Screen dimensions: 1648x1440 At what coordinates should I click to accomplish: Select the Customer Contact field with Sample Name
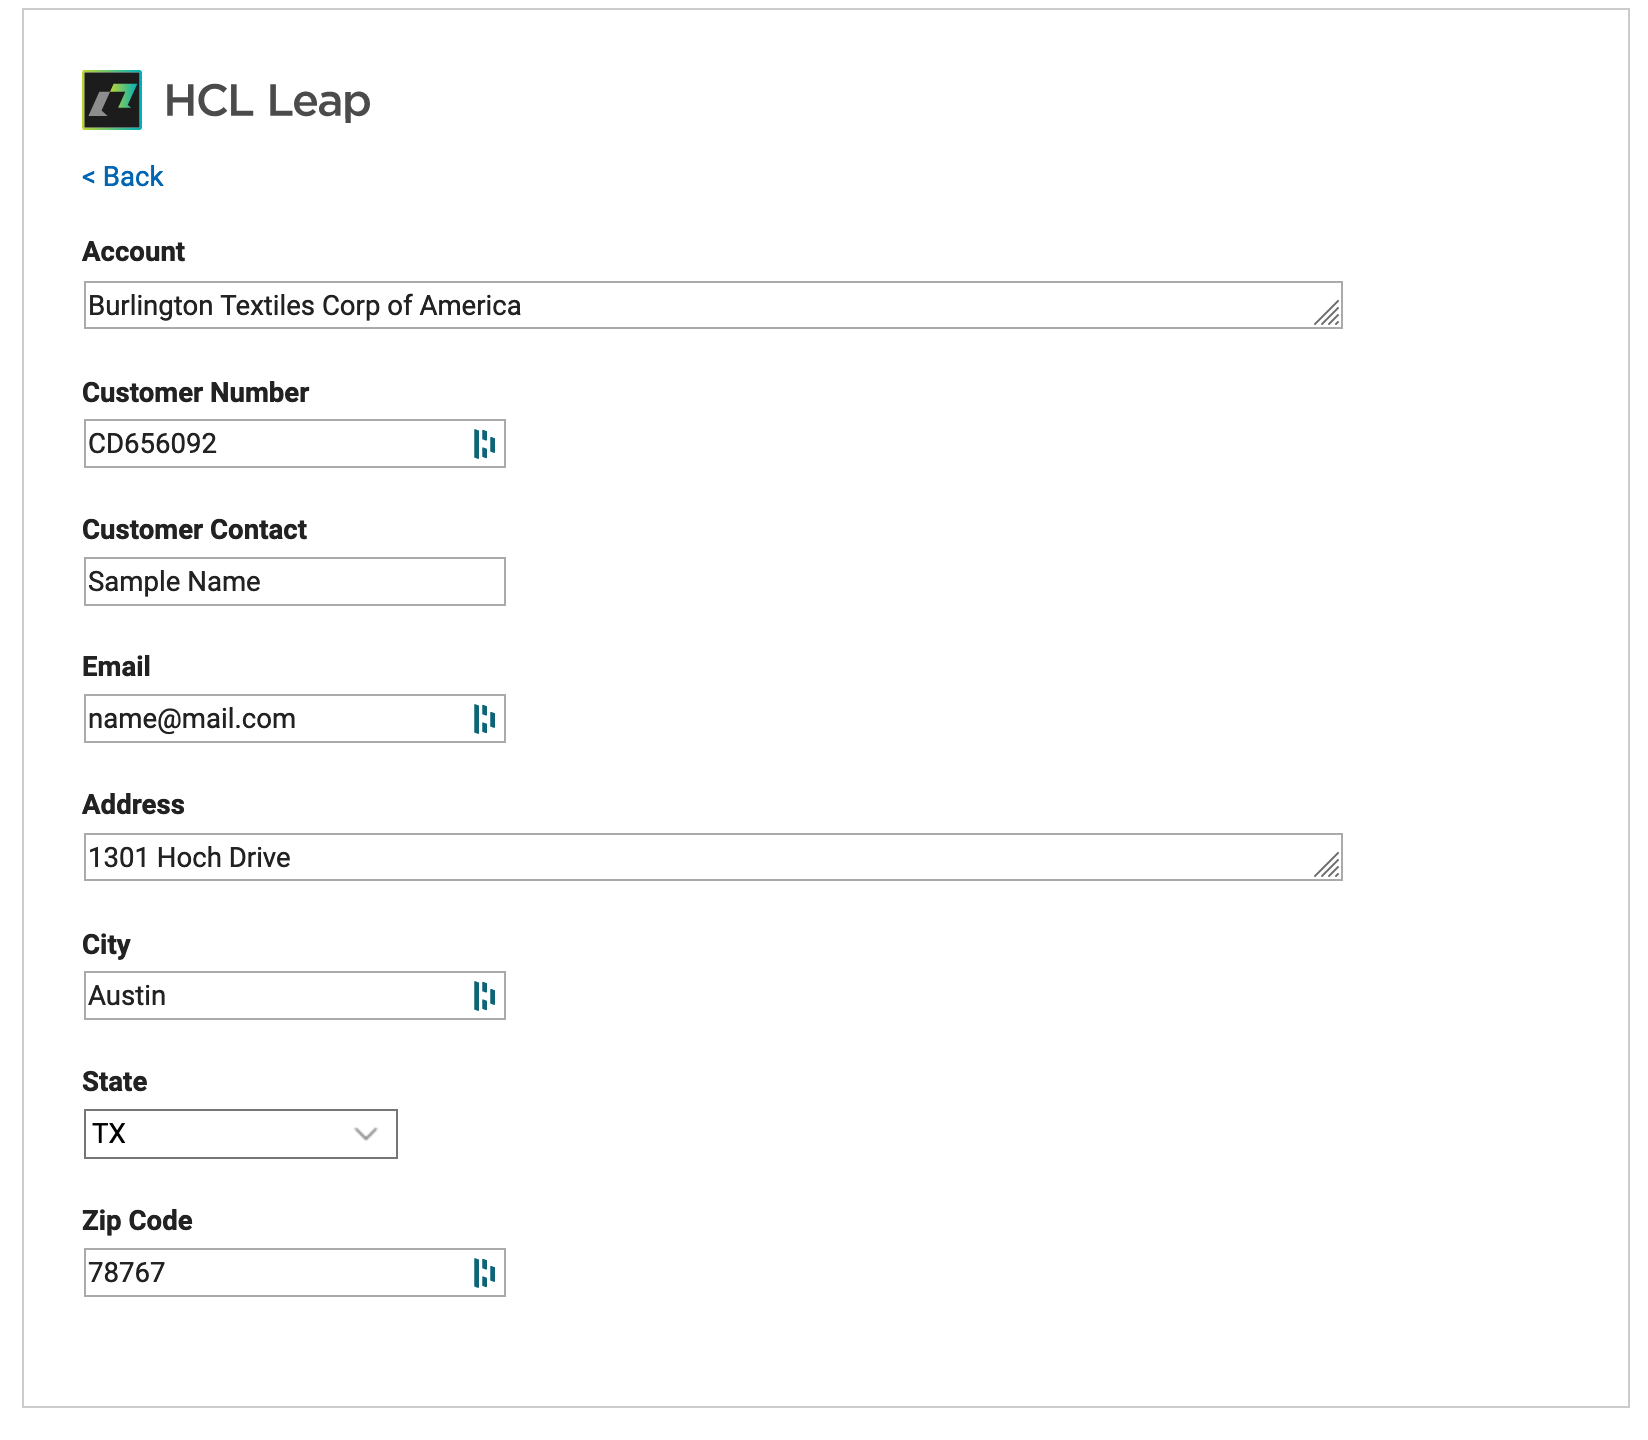click(295, 582)
